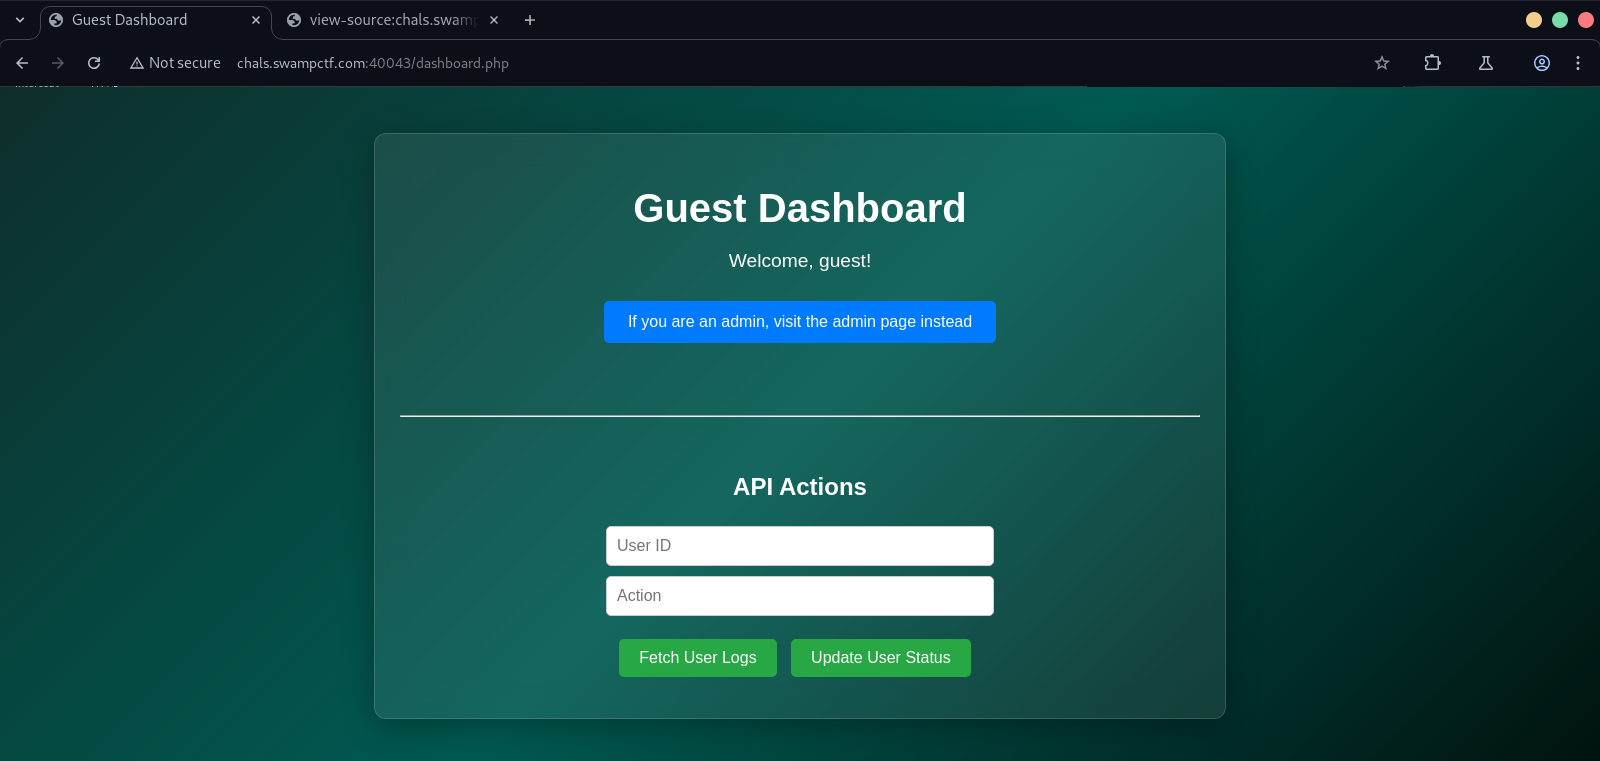Close the view-source tab
The height and width of the screenshot is (761, 1600).
tap(494, 20)
